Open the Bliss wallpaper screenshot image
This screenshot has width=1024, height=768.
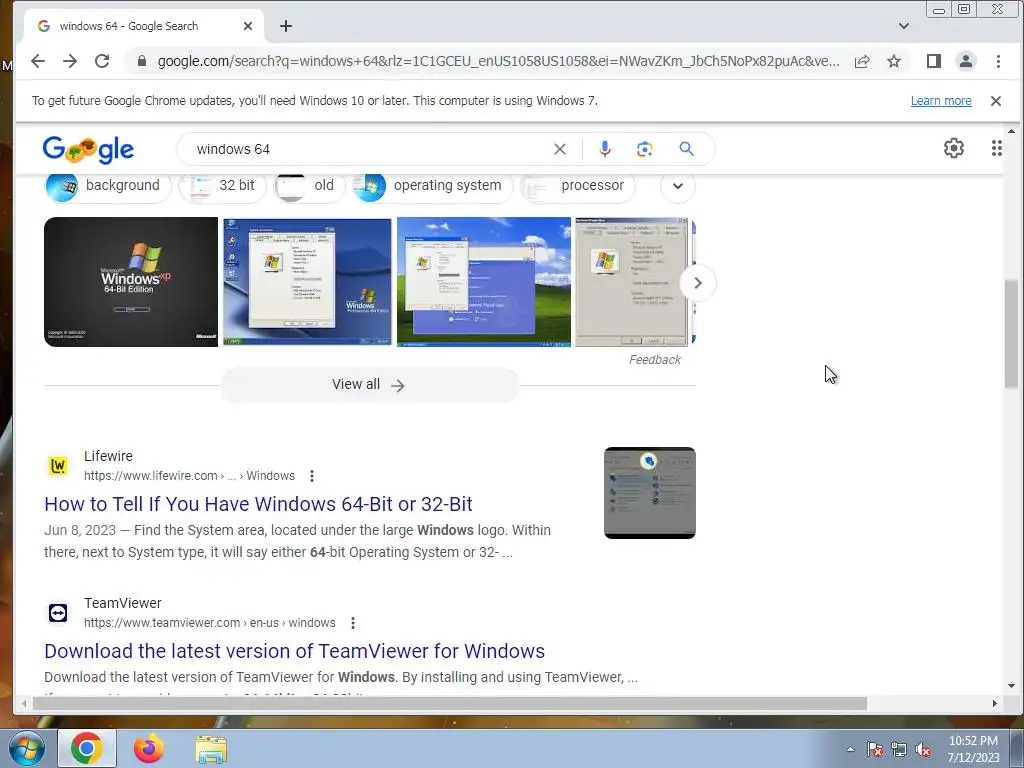(484, 282)
